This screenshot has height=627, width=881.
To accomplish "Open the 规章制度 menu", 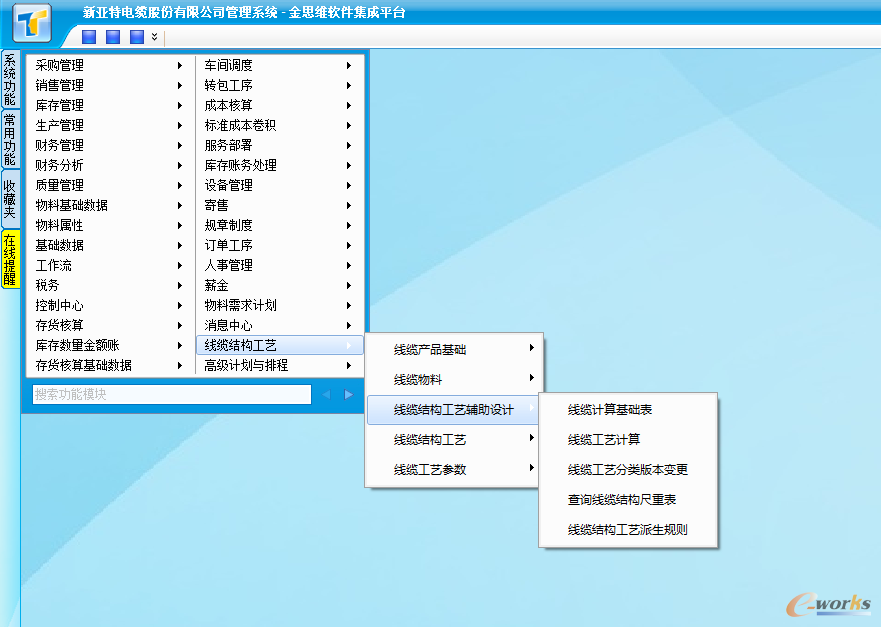I will 280,225.
